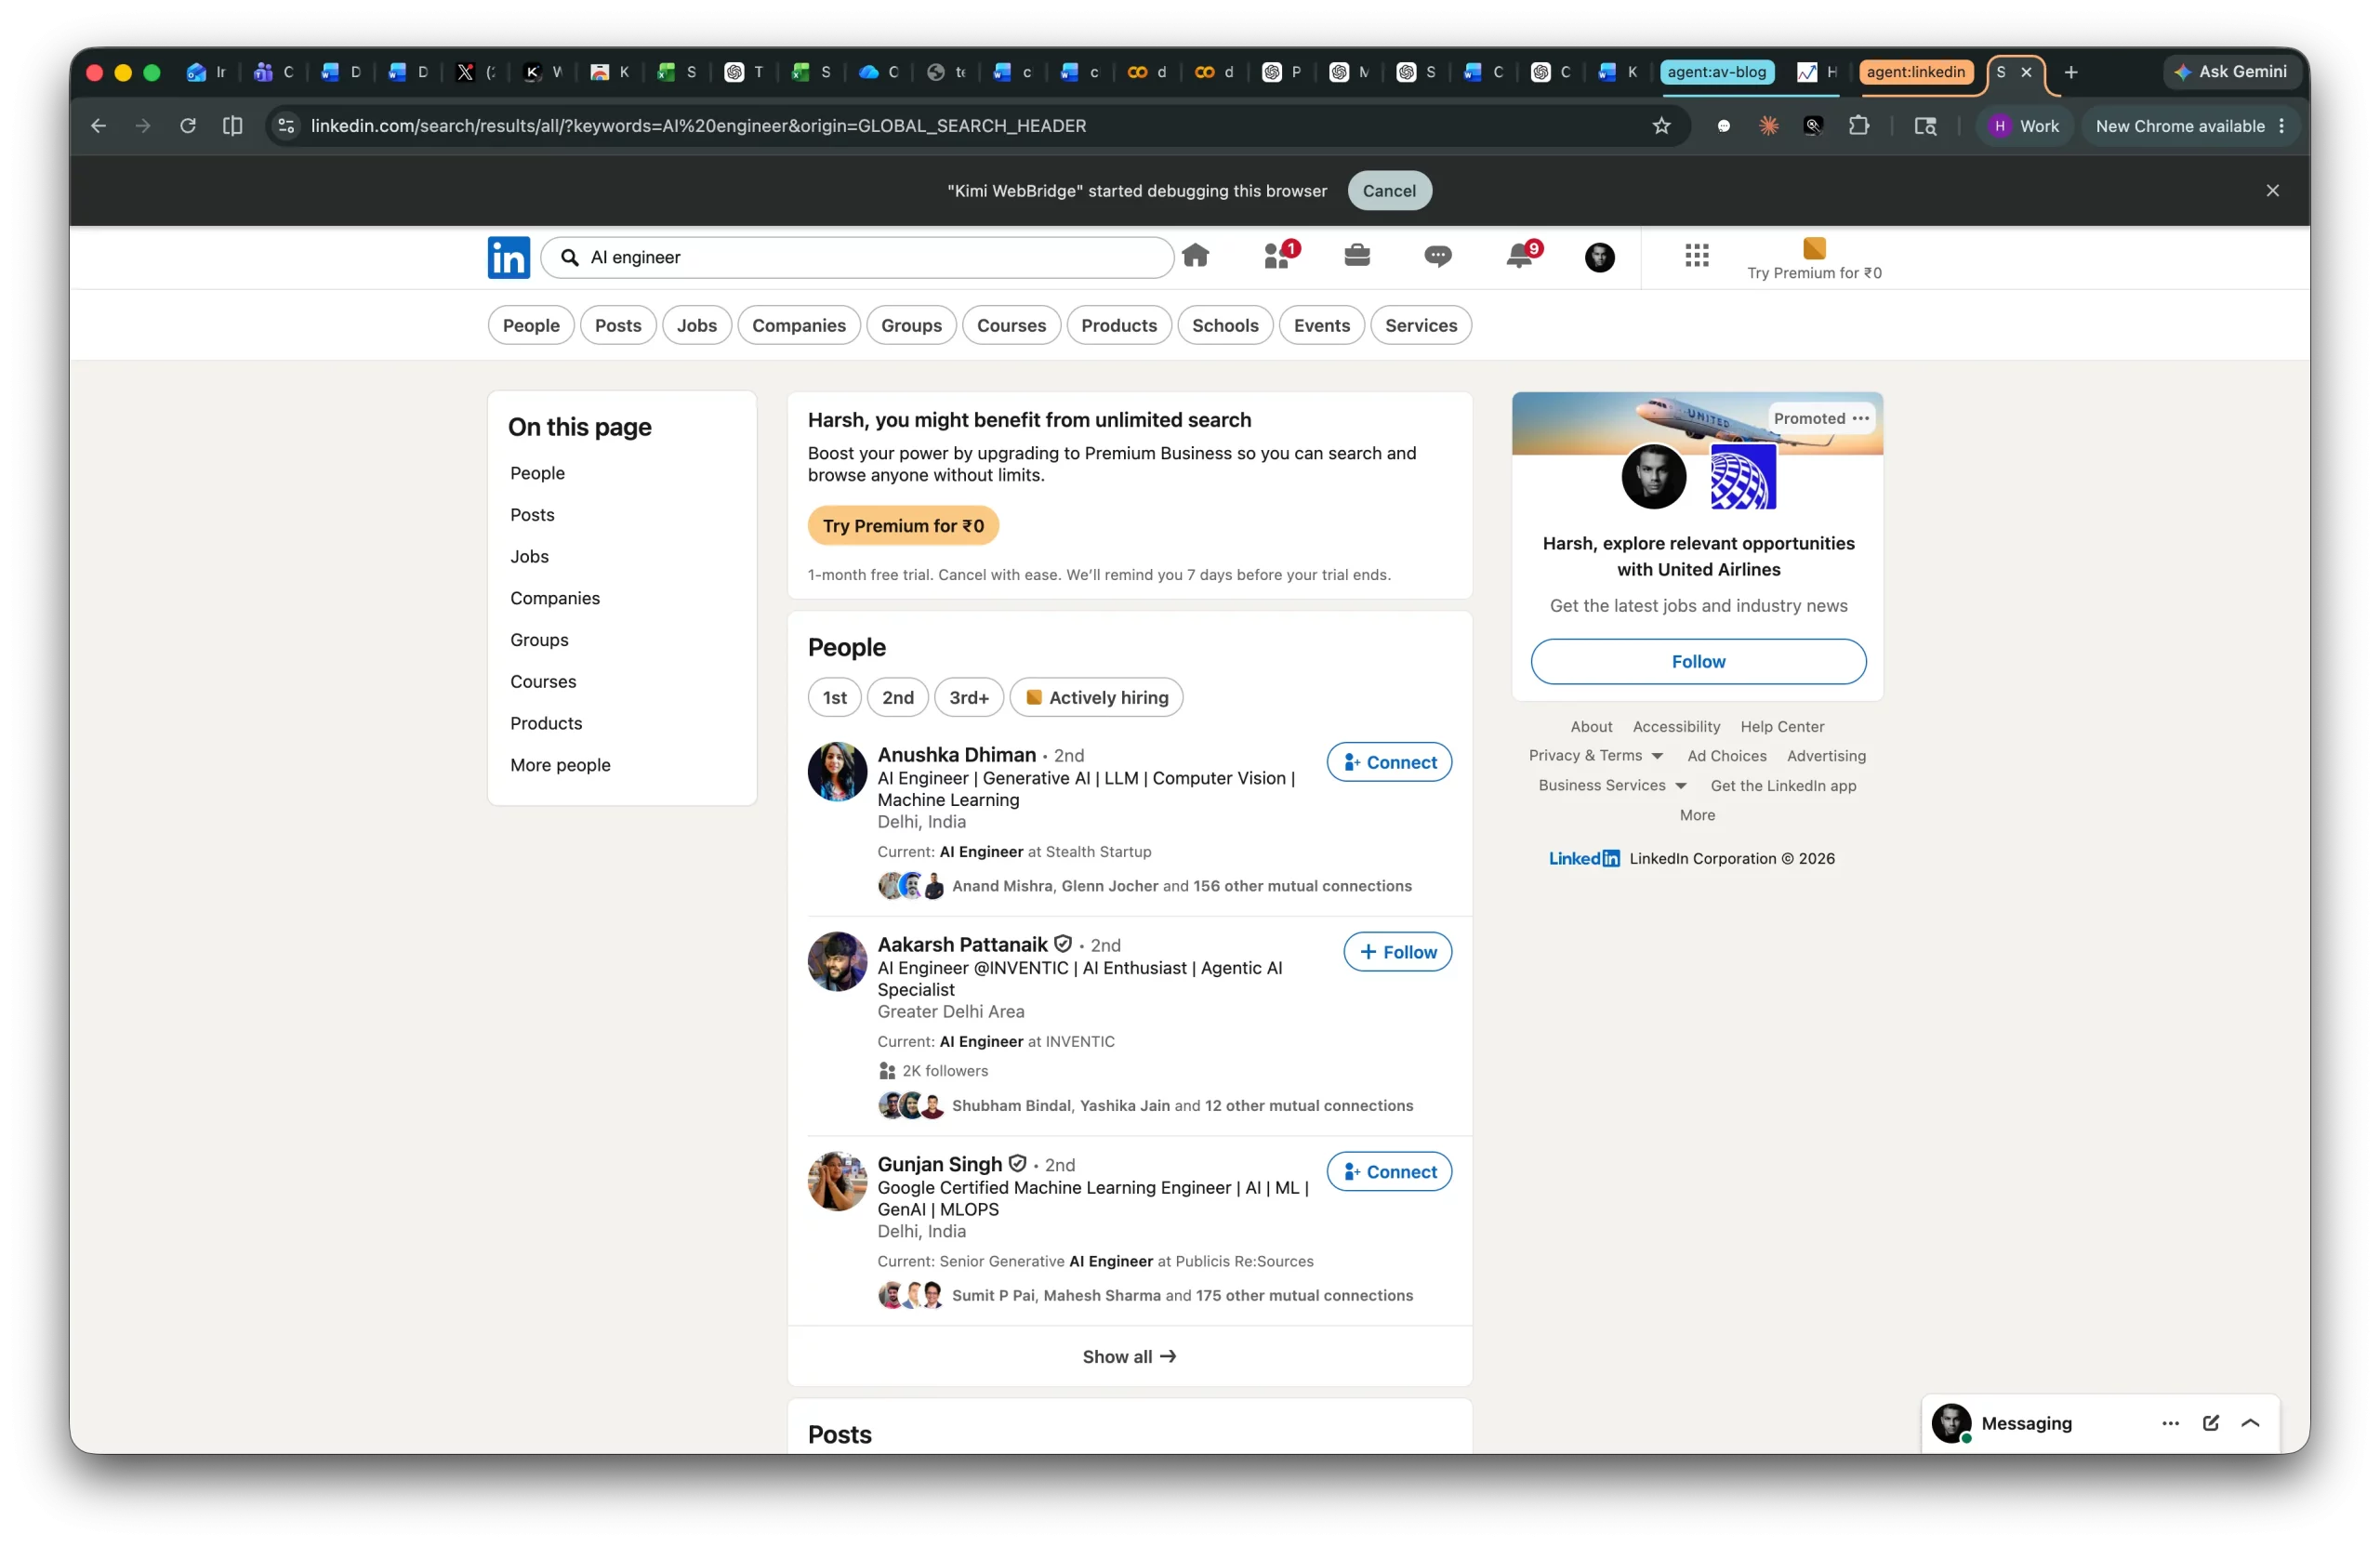The image size is (2380, 1546).
Task: Click Try Premium for ₹0 in header
Action: [x=1814, y=260]
